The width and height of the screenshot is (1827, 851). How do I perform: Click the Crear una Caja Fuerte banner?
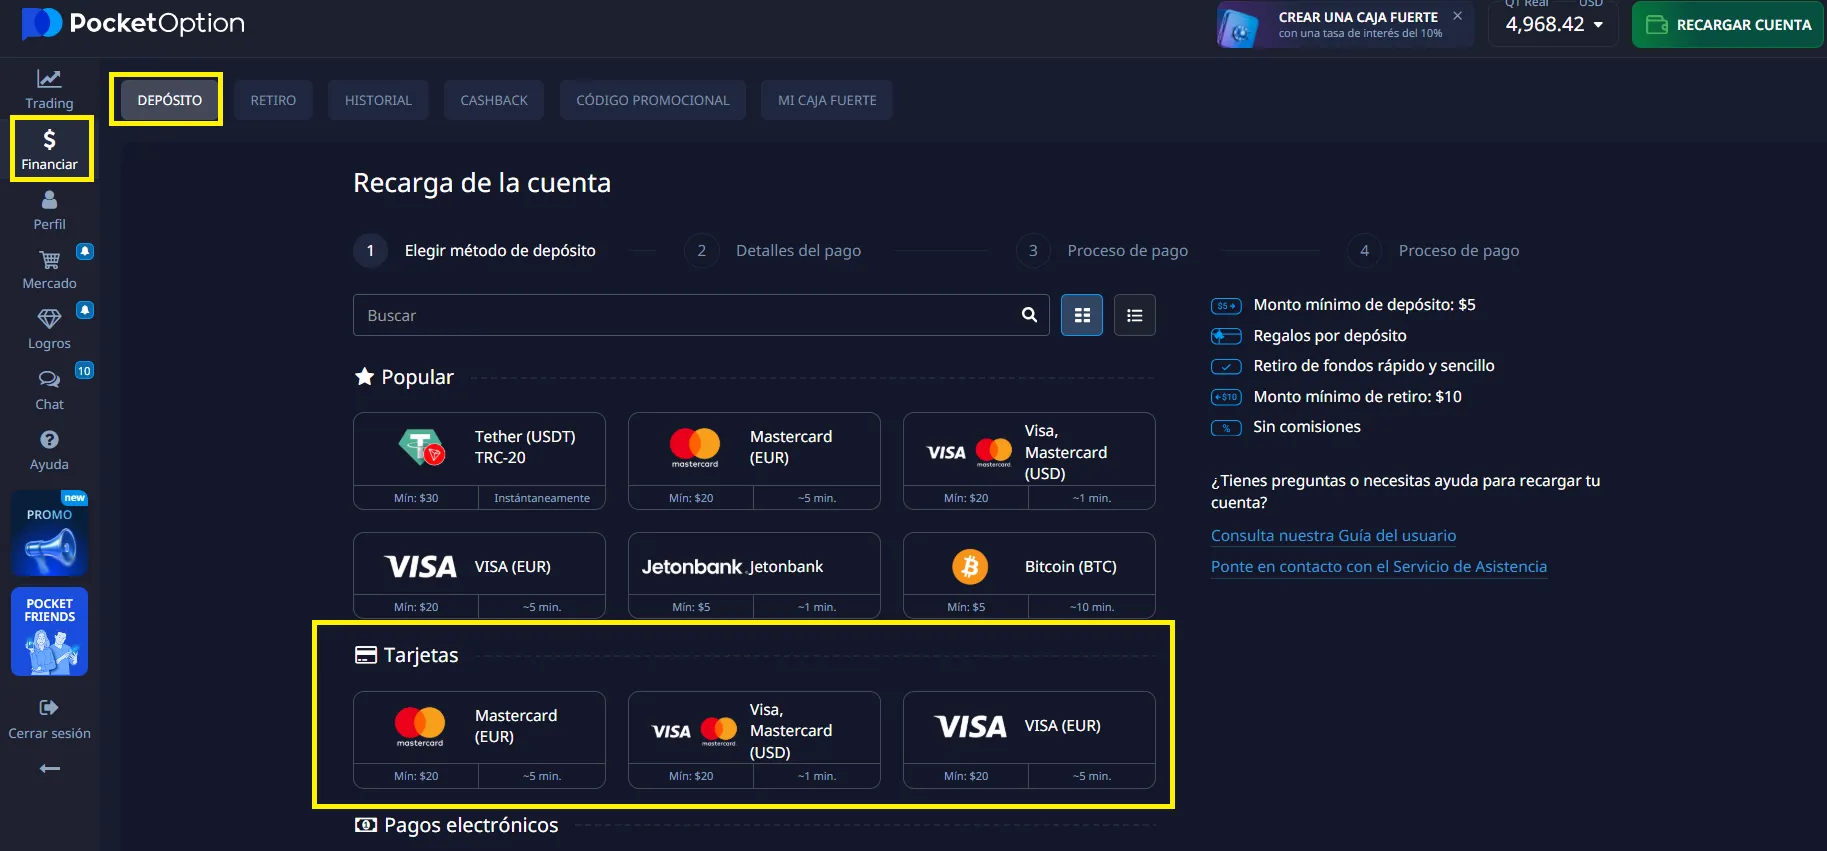[x=1345, y=24]
